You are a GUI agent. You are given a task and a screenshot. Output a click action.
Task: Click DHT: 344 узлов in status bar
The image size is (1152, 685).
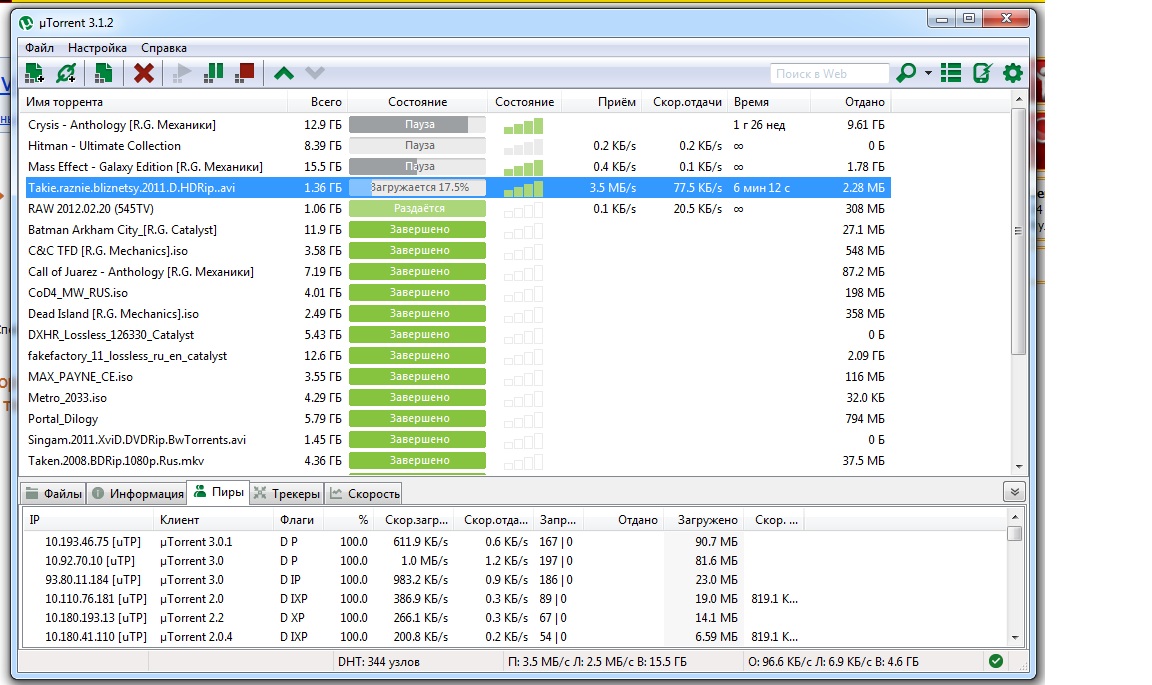378,661
